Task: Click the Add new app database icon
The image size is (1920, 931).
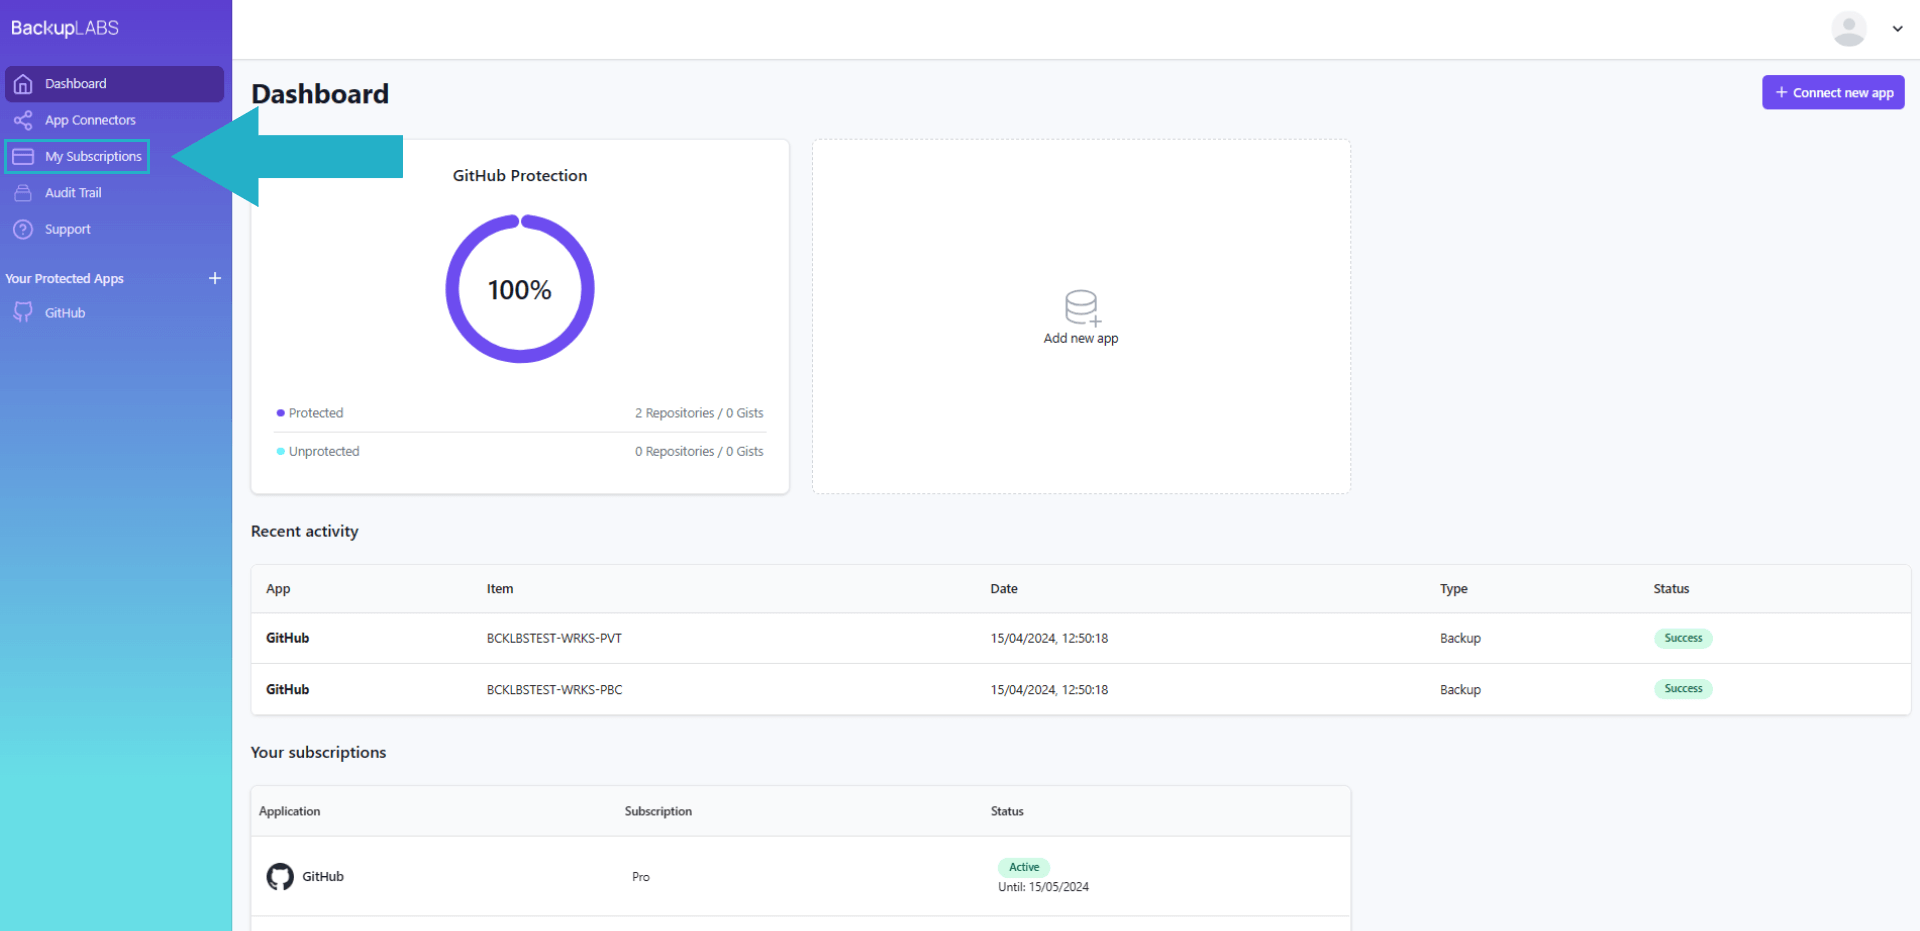Action: coord(1081,307)
